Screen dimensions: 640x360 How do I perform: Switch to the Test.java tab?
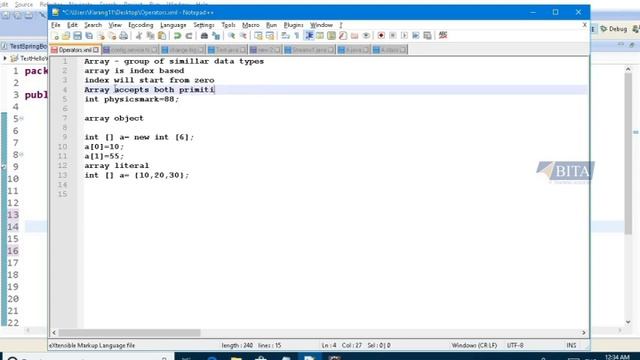tap(227, 50)
